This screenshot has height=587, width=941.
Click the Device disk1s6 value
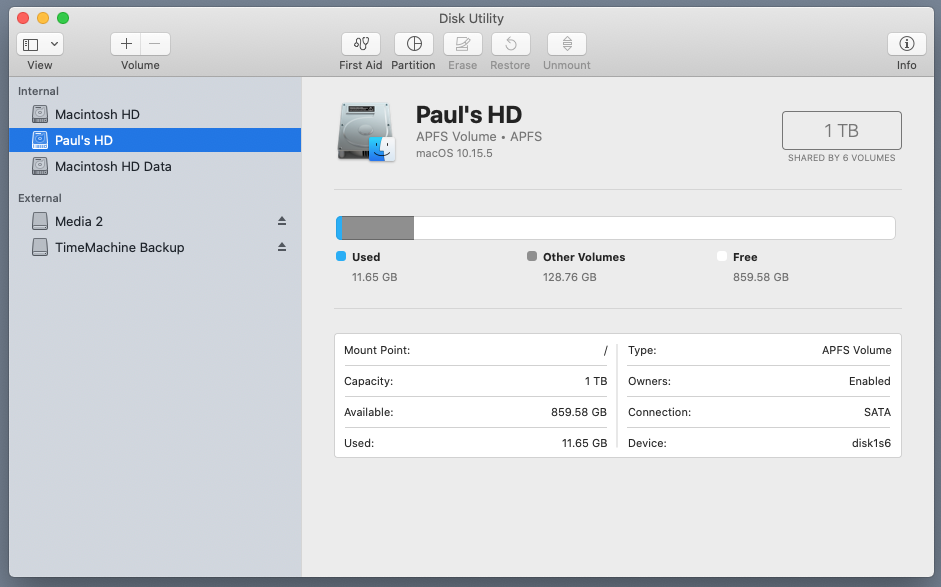pyautogui.click(x=871, y=444)
